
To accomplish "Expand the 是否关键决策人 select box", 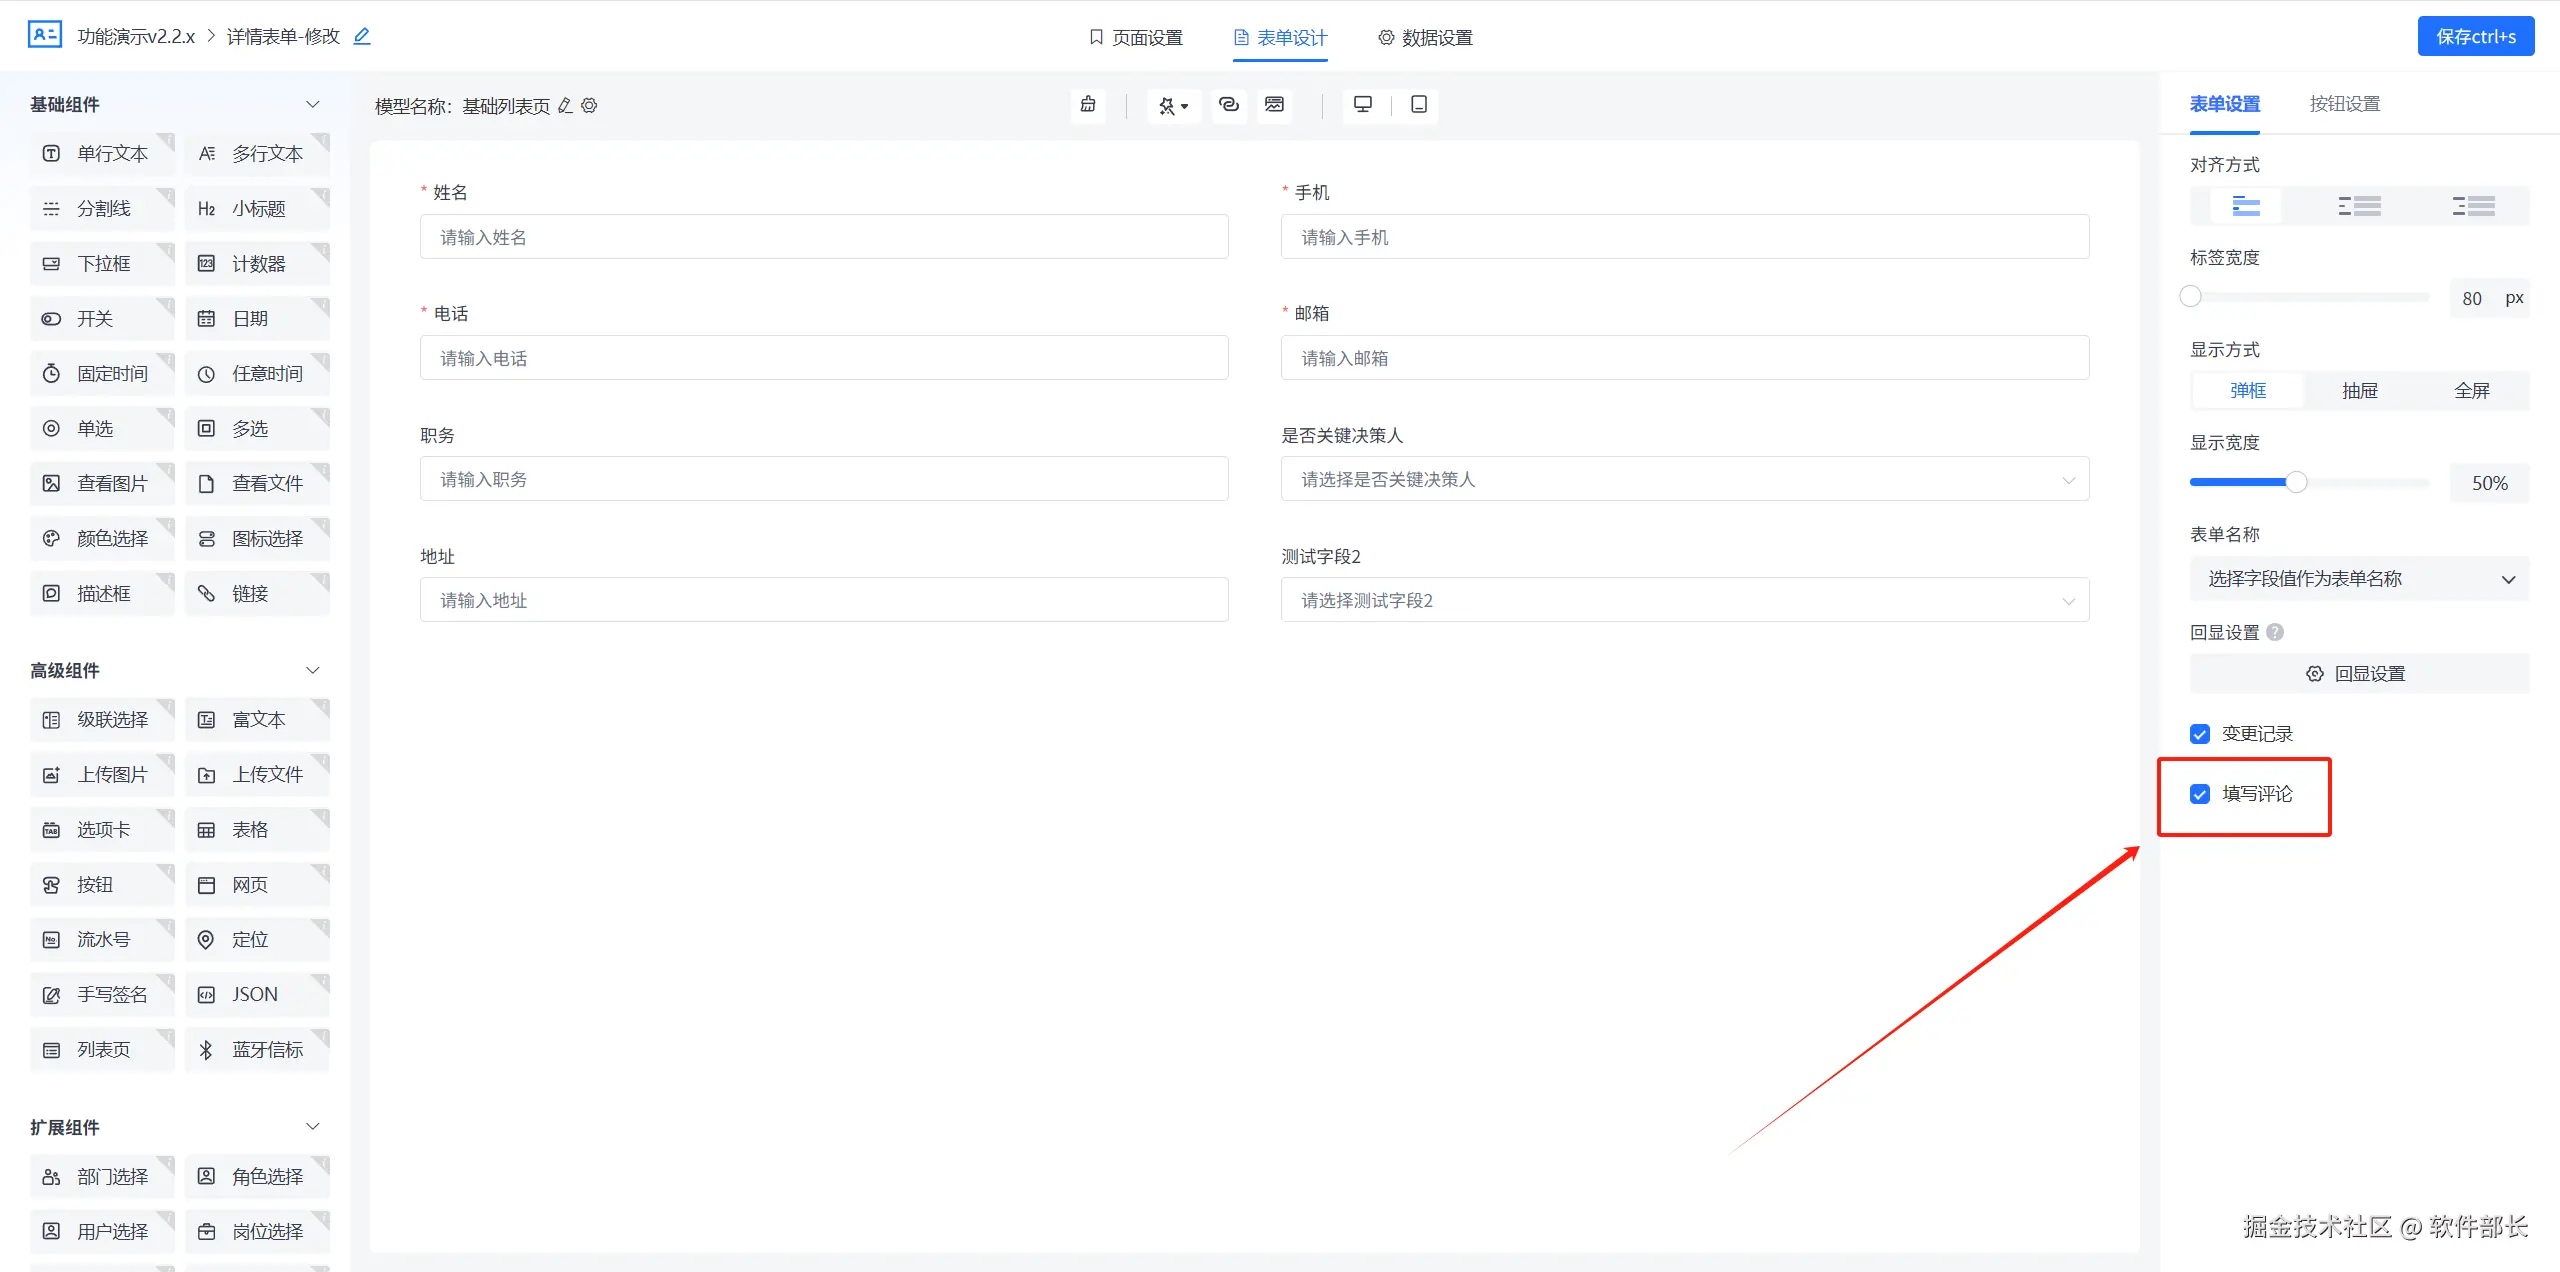I will (1684, 480).
